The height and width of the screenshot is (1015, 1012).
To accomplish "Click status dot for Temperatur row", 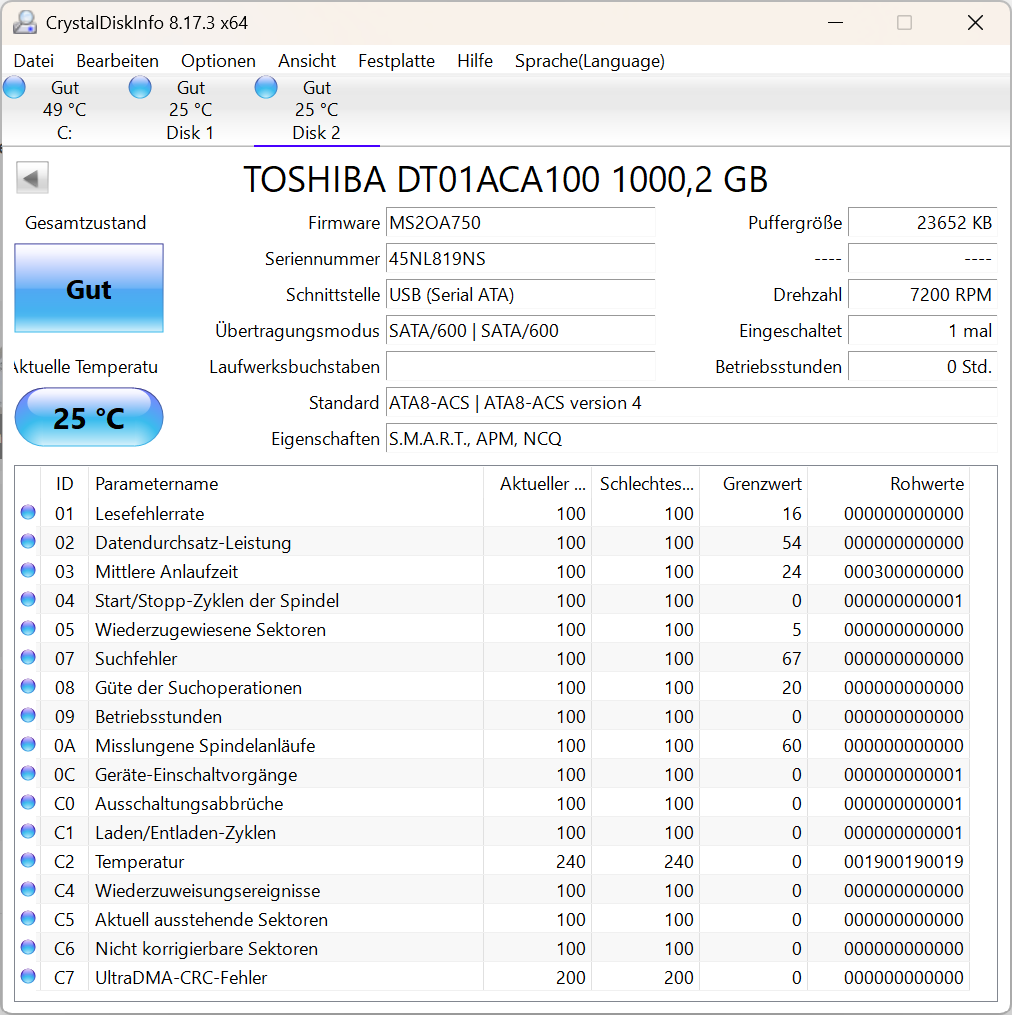I will point(28,861).
